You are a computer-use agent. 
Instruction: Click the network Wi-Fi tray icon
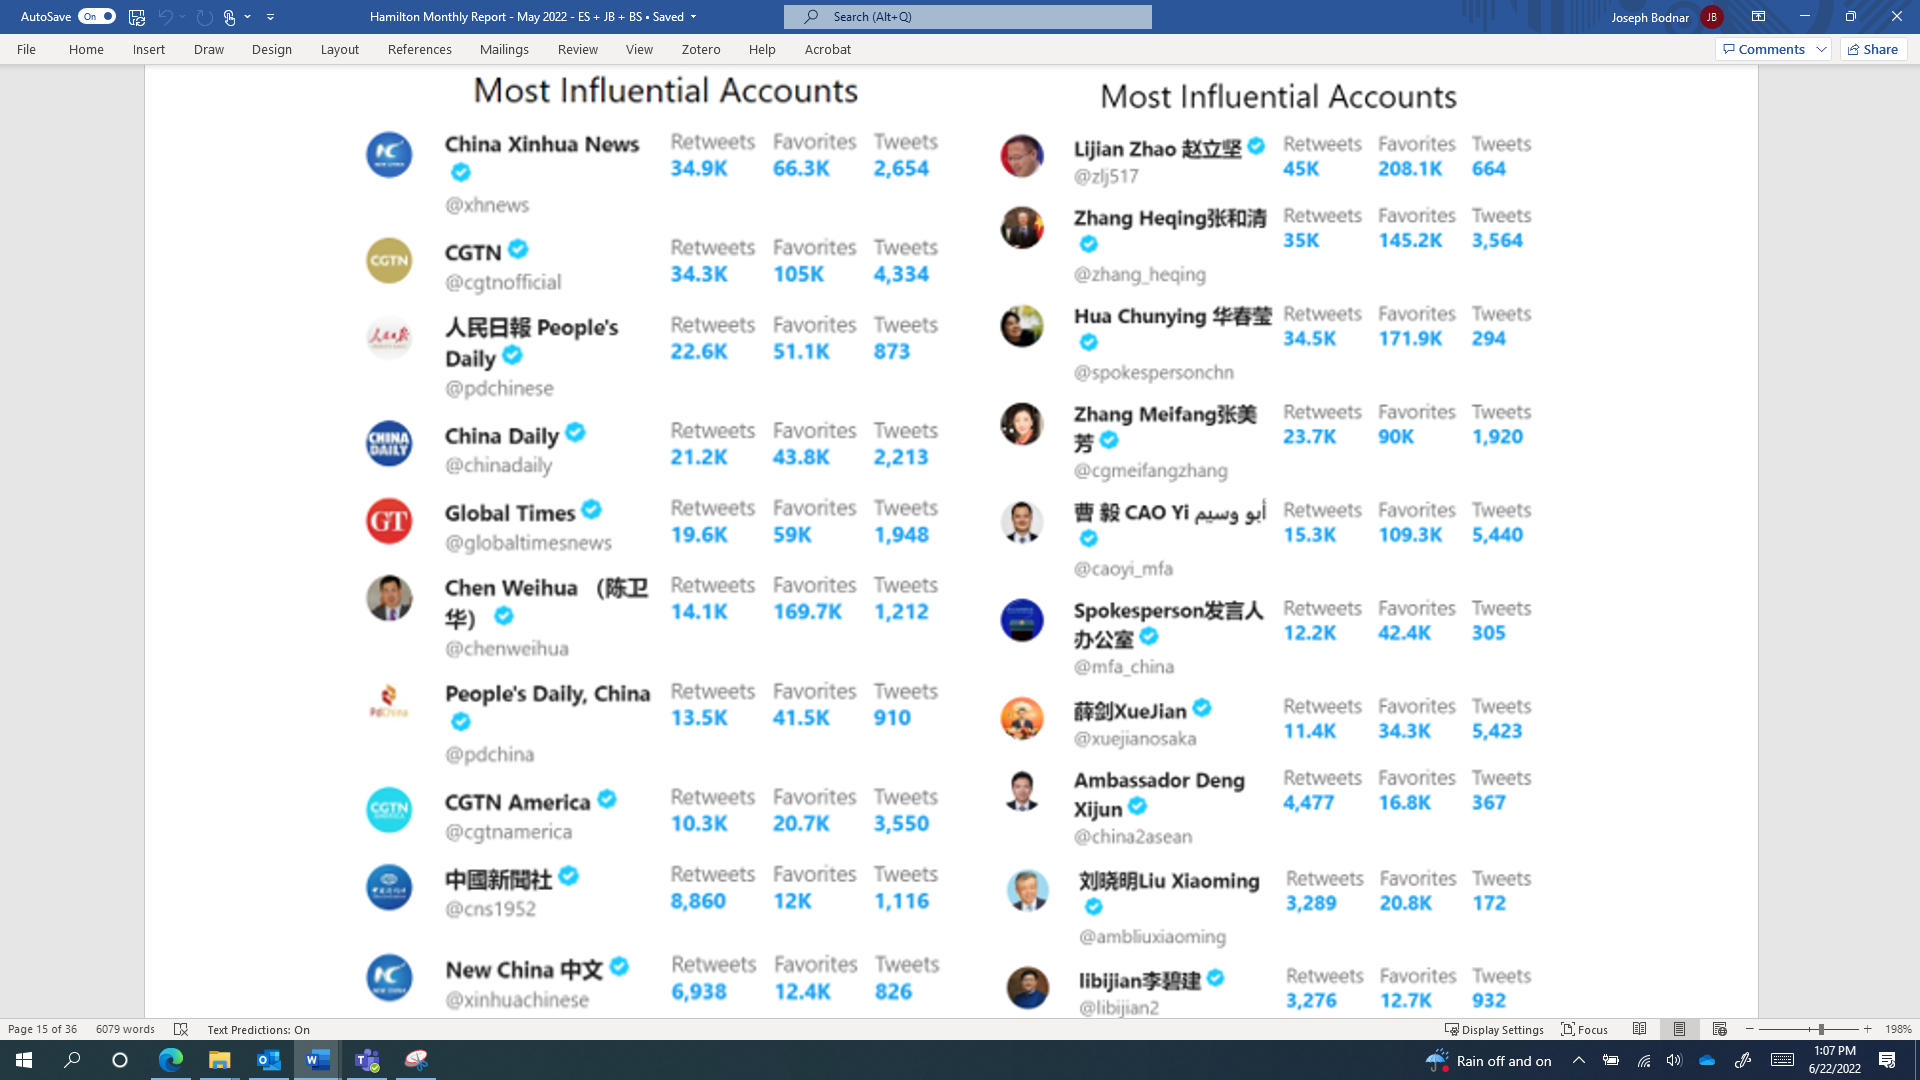pyautogui.click(x=1643, y=1060)
